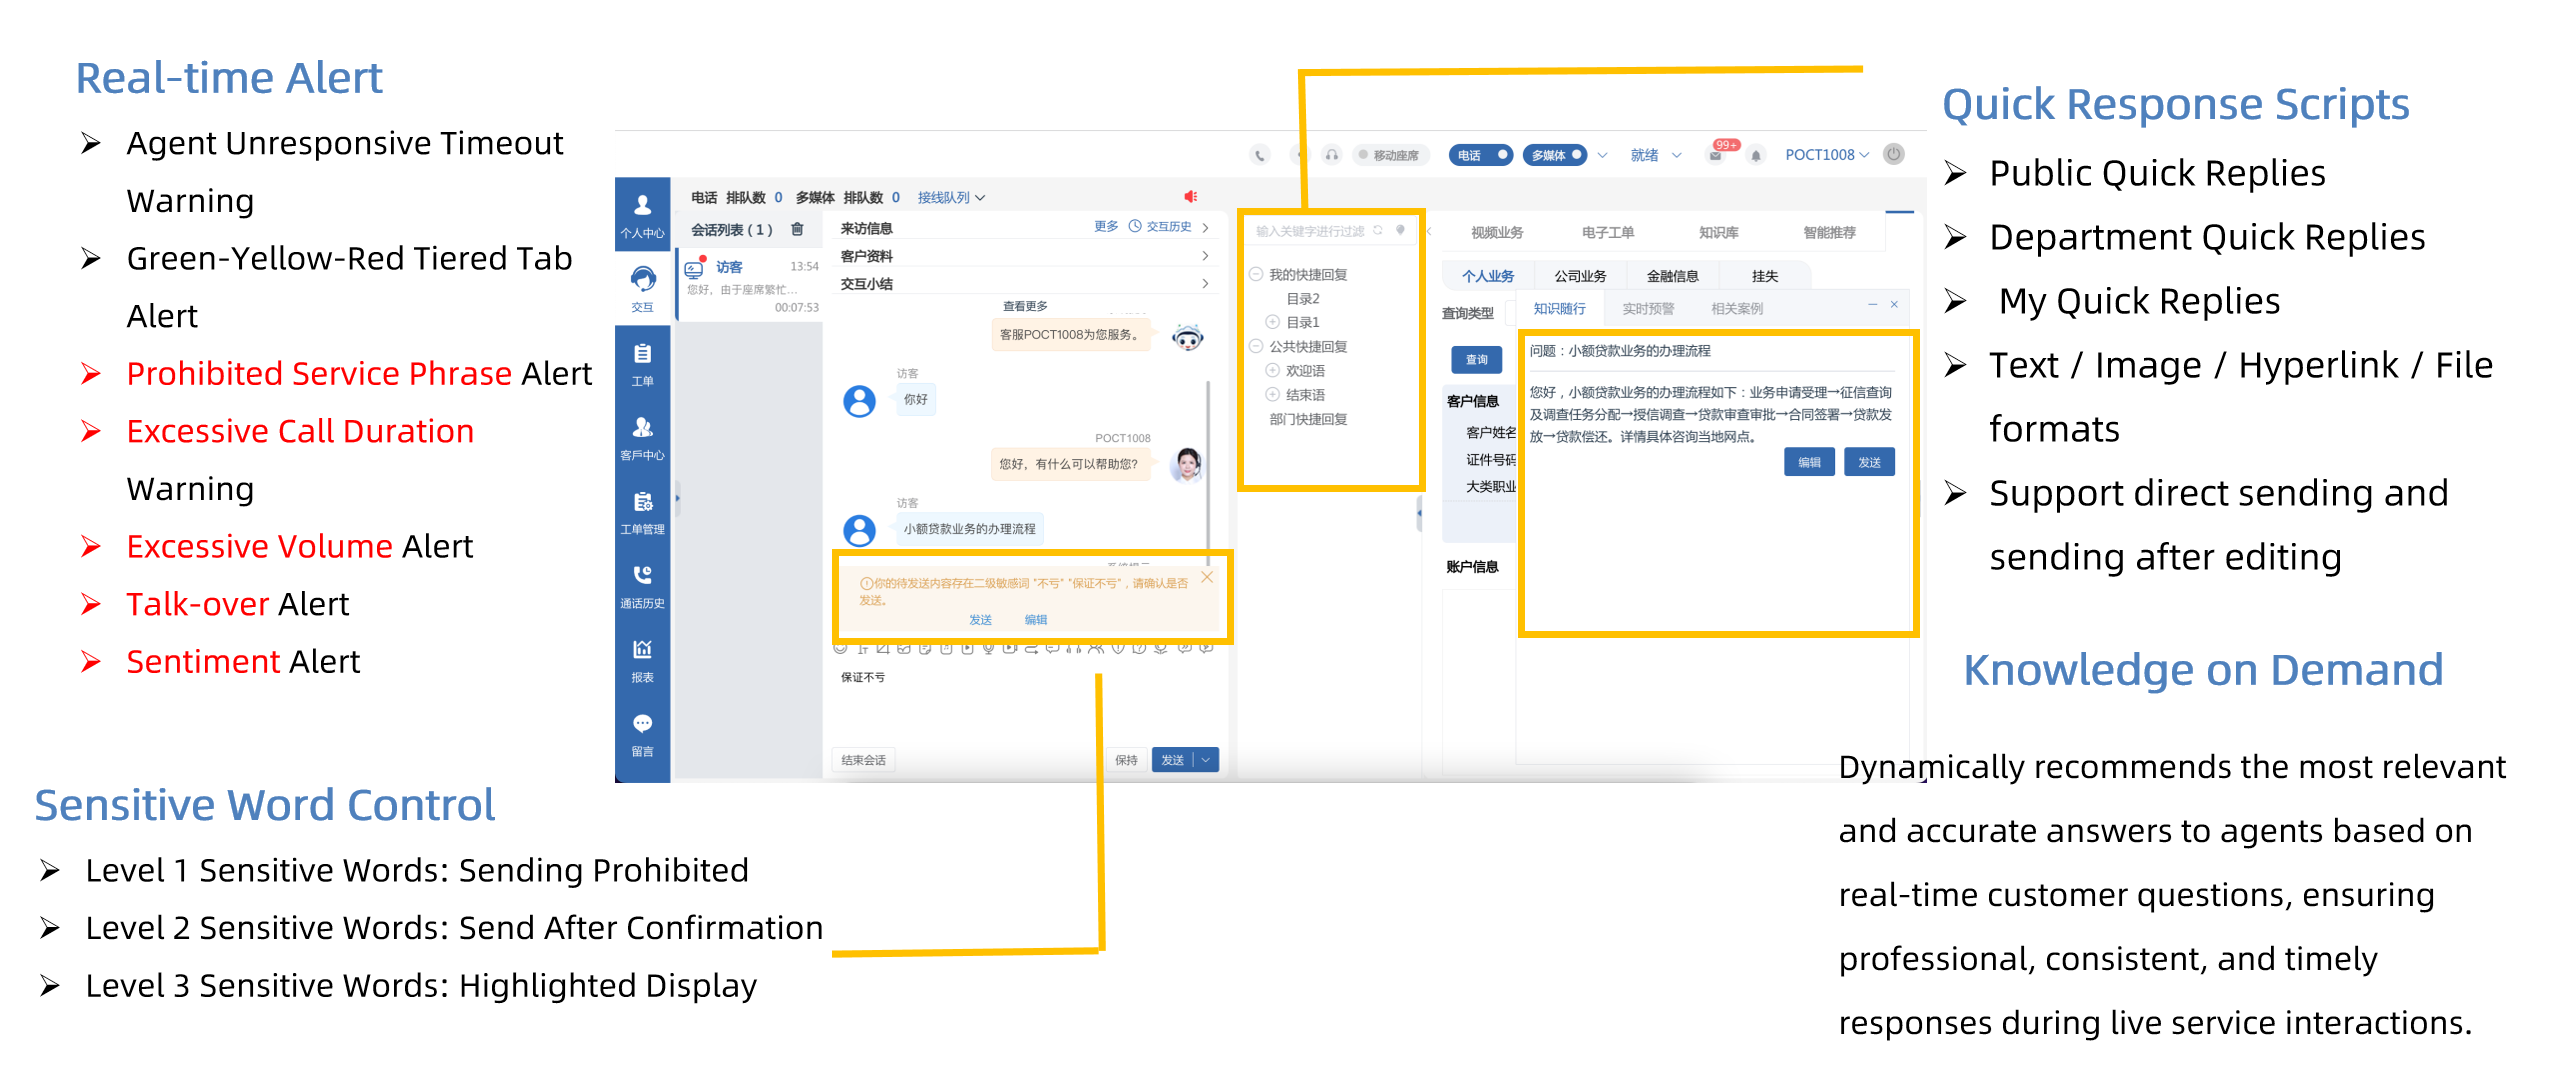Viewport: 2557px width, 1066px height.
Task: Open the 留言 messages sidebar icon
Action: pyautogui.click(x=642, y=734)
